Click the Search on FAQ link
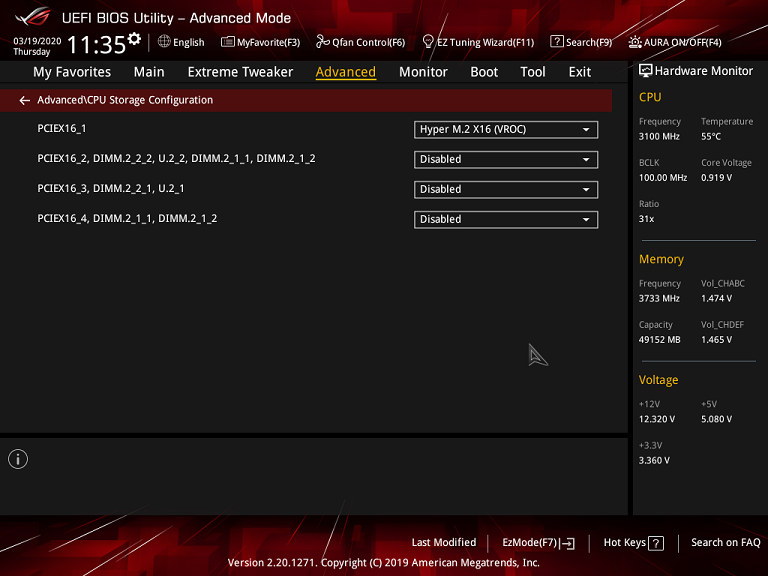The width and height of the screenshot is (768, 576). click(725, 543)
